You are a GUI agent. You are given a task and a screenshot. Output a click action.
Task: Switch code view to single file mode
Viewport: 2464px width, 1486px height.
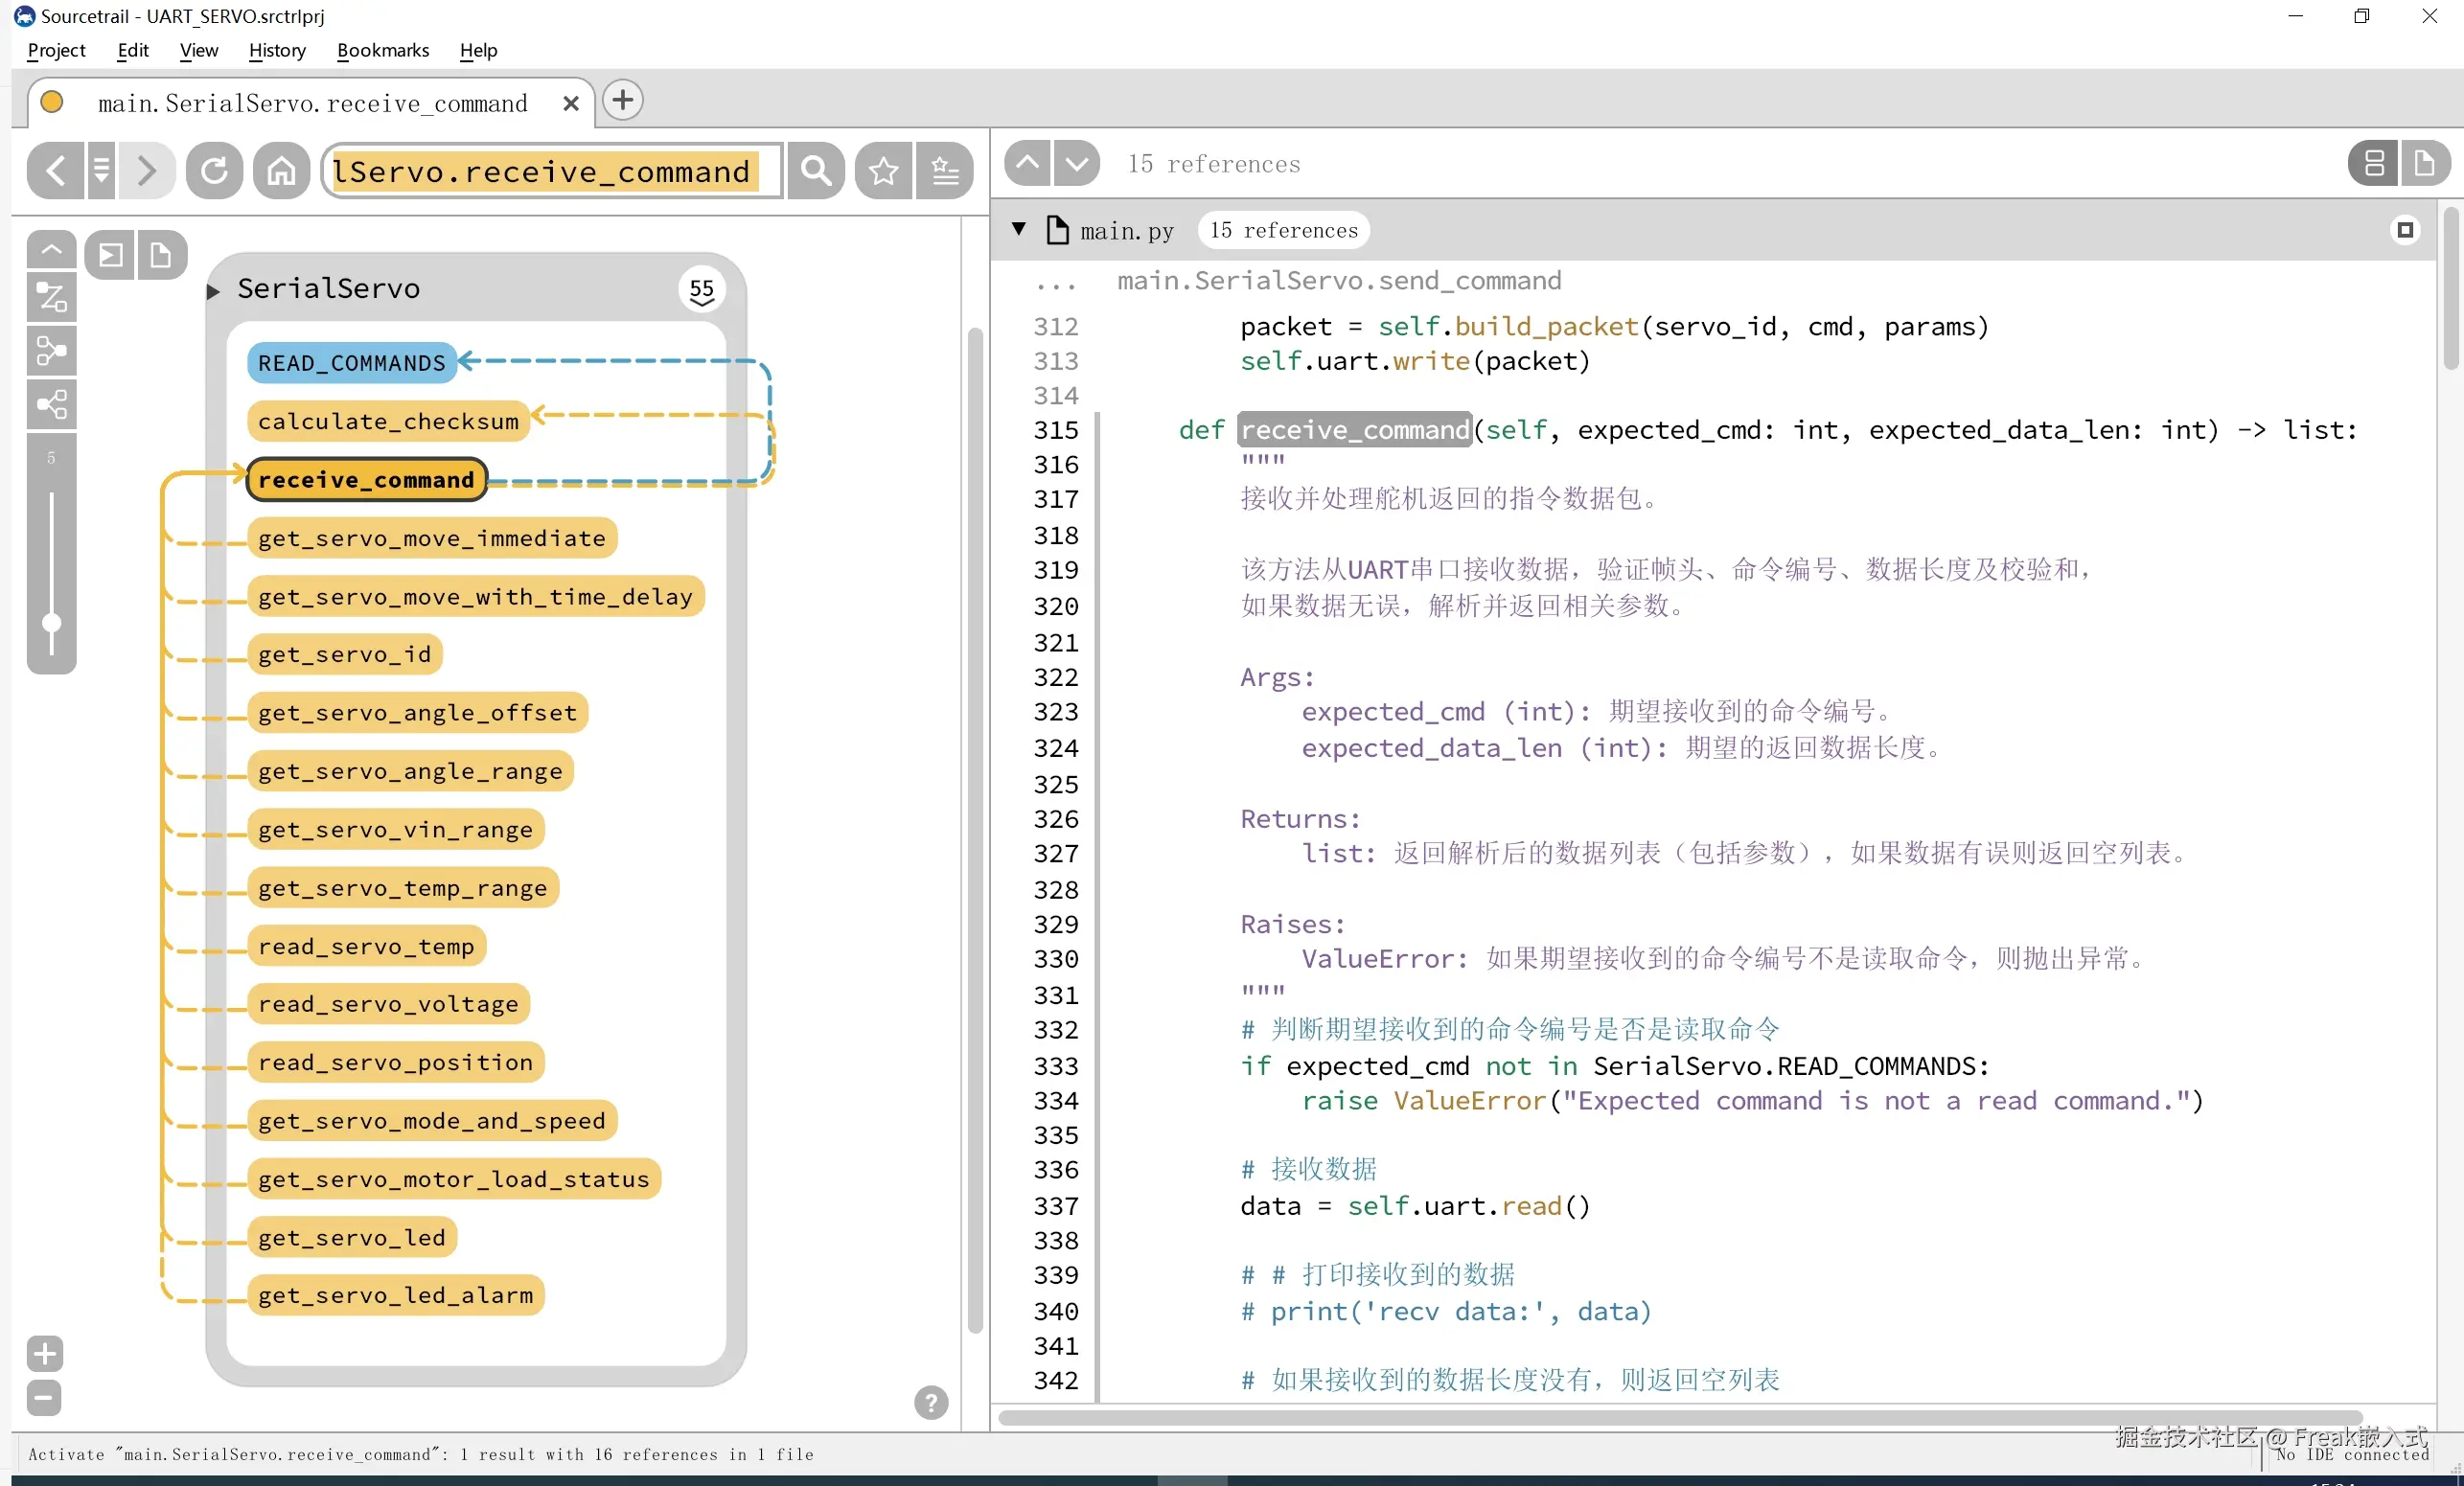[x=2424, y=163]
